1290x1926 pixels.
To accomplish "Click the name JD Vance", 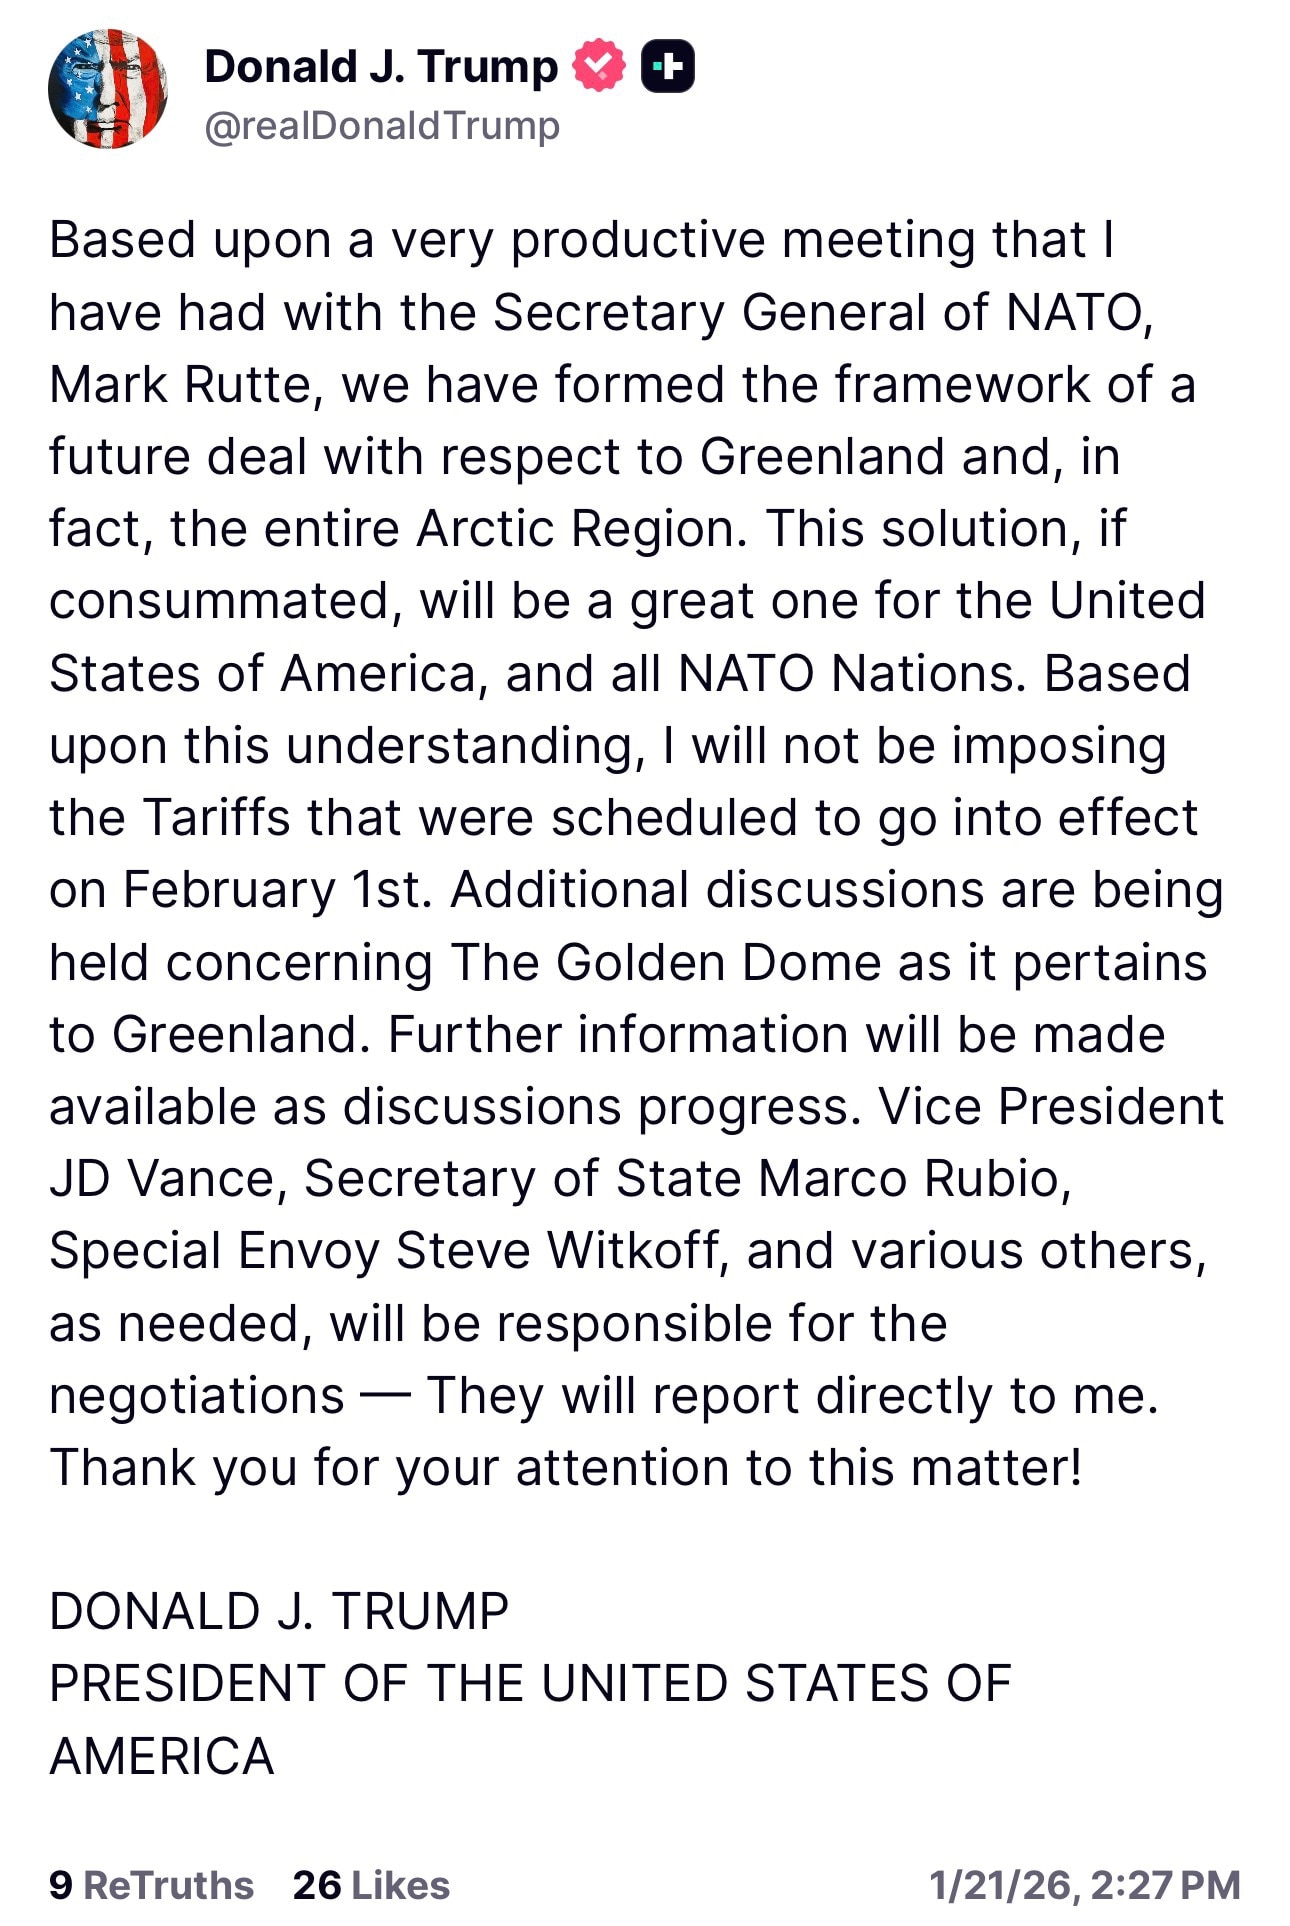I will click(x=162, y=1179).
